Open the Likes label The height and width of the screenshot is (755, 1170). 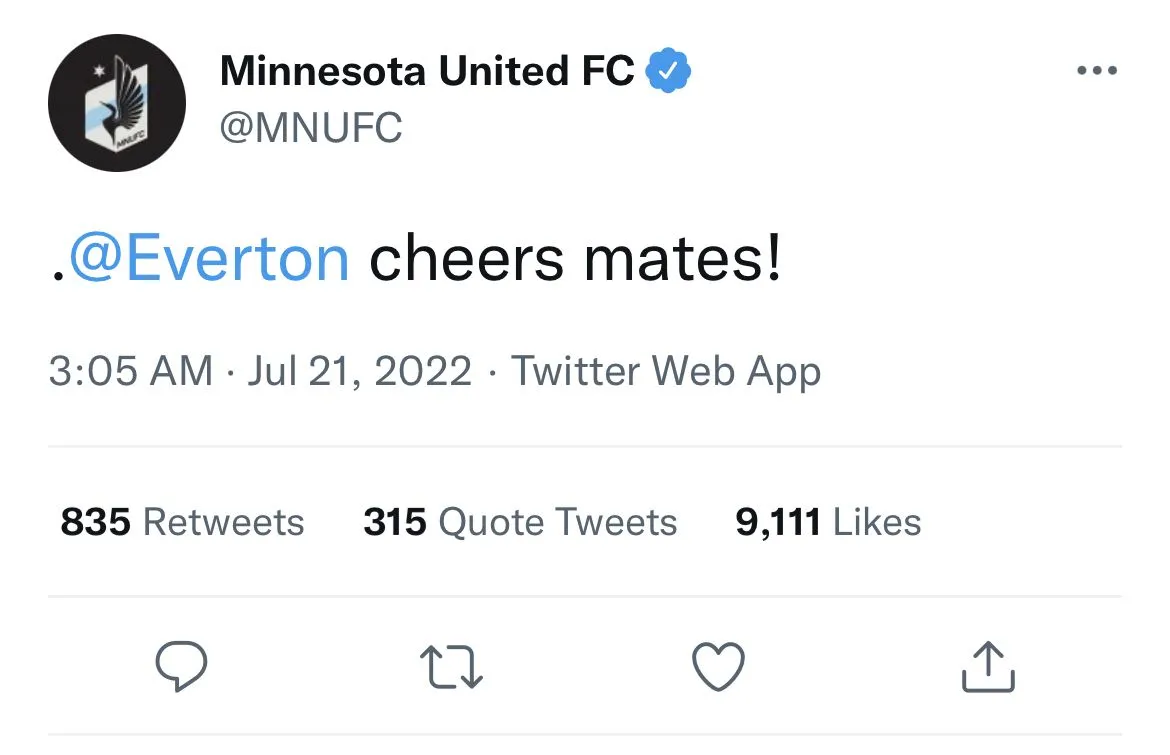coord(877,522)
